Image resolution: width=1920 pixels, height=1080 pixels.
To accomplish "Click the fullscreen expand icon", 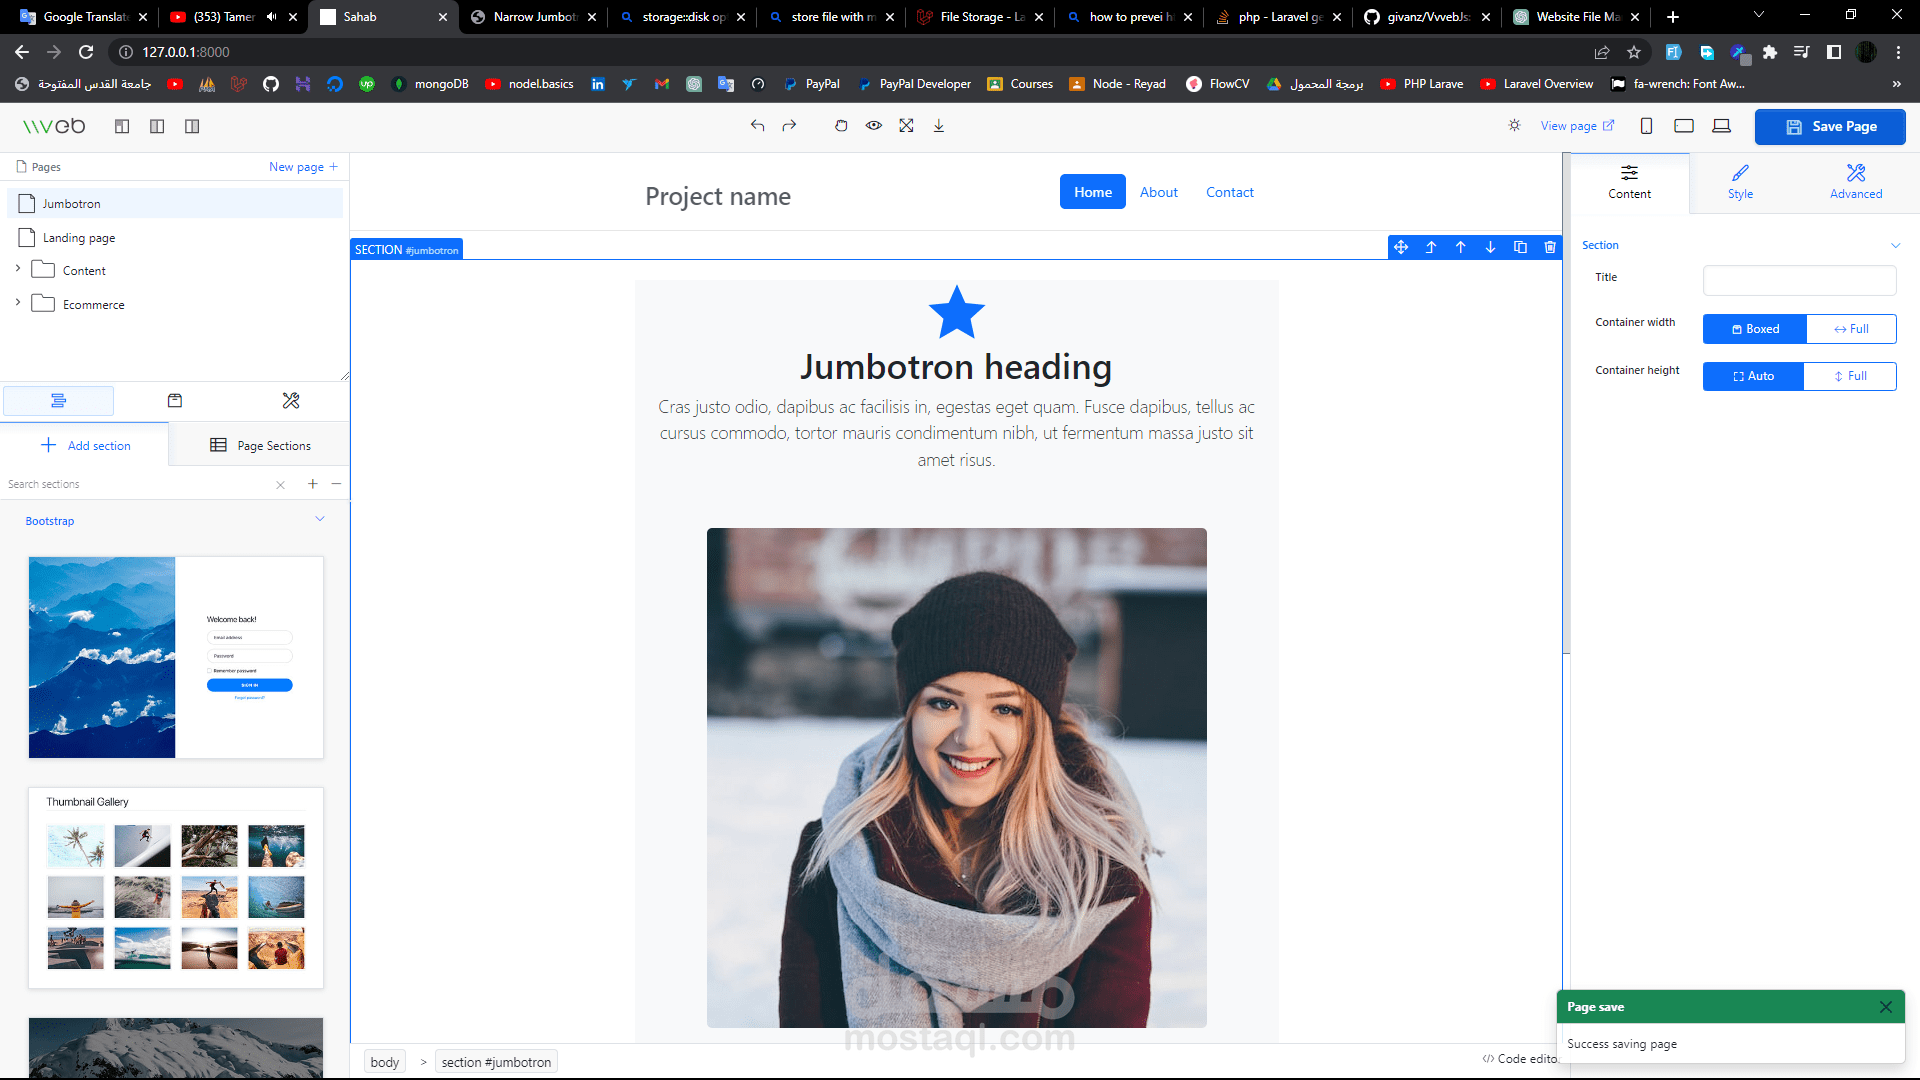I will click(x=906, y=126).
